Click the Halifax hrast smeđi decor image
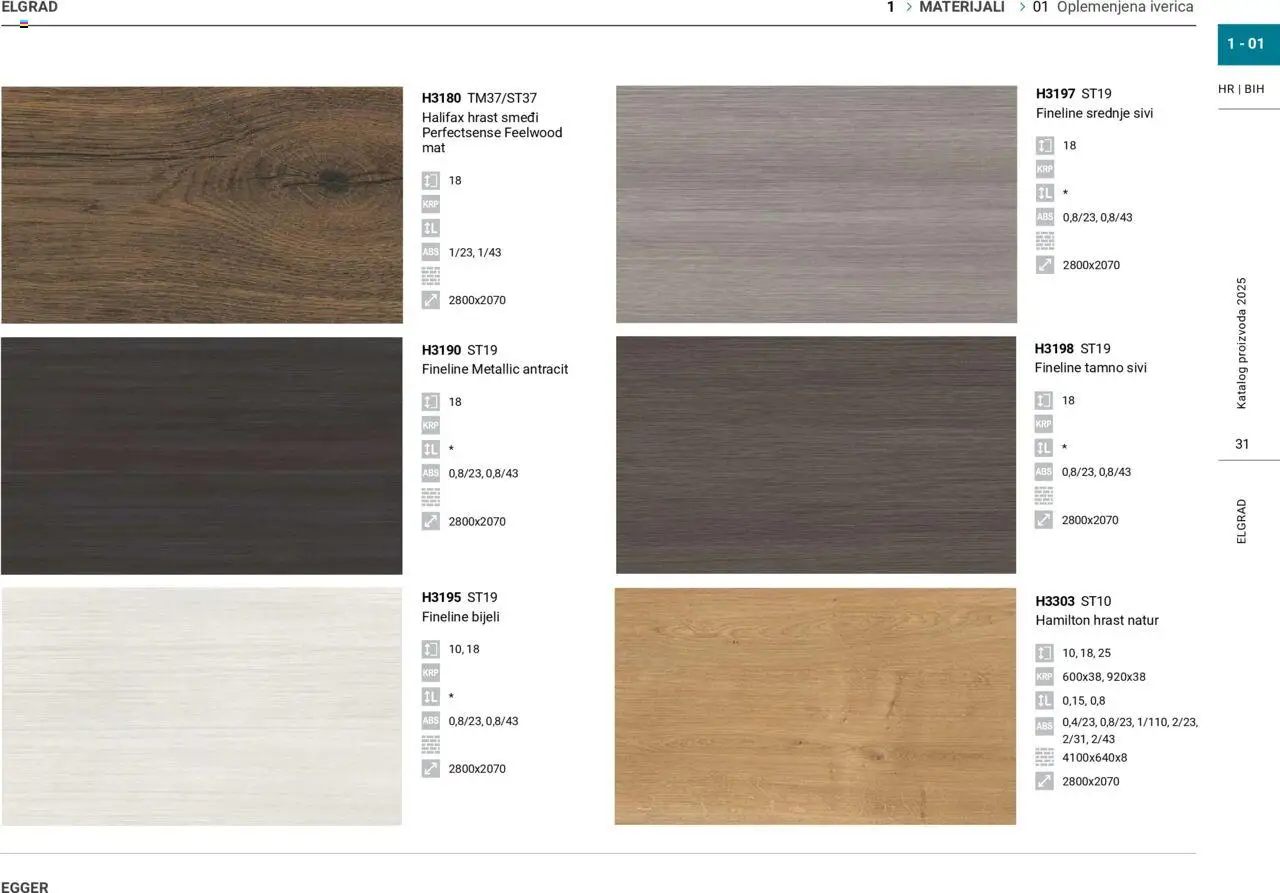The image size is (1280, 893). click(x=201, y=205)
